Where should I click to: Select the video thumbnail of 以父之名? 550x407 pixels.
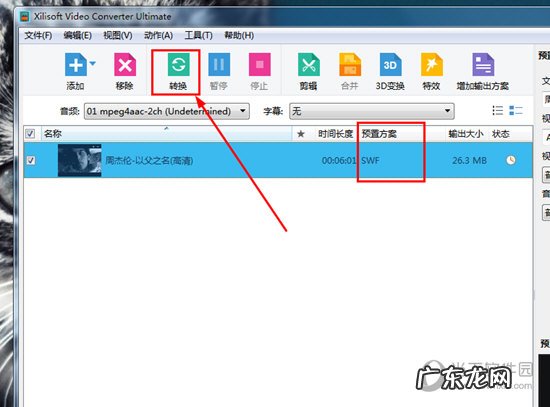(80, 160)
